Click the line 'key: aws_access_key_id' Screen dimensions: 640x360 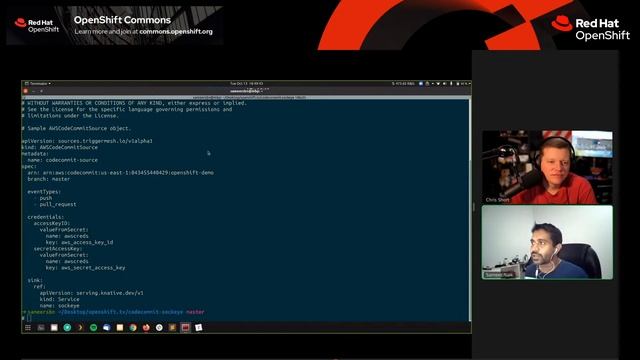point(79,242)
